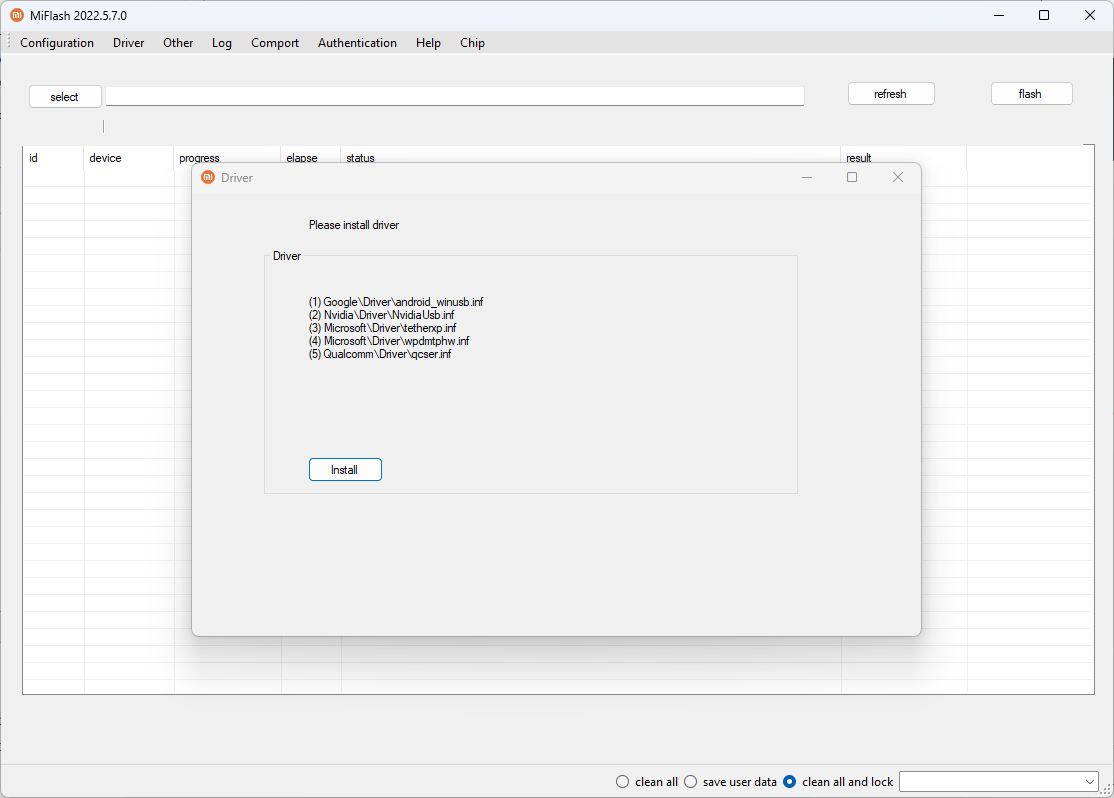The image size is (1114, 798).
Task: Choose the save user data option
Action: 690,781
